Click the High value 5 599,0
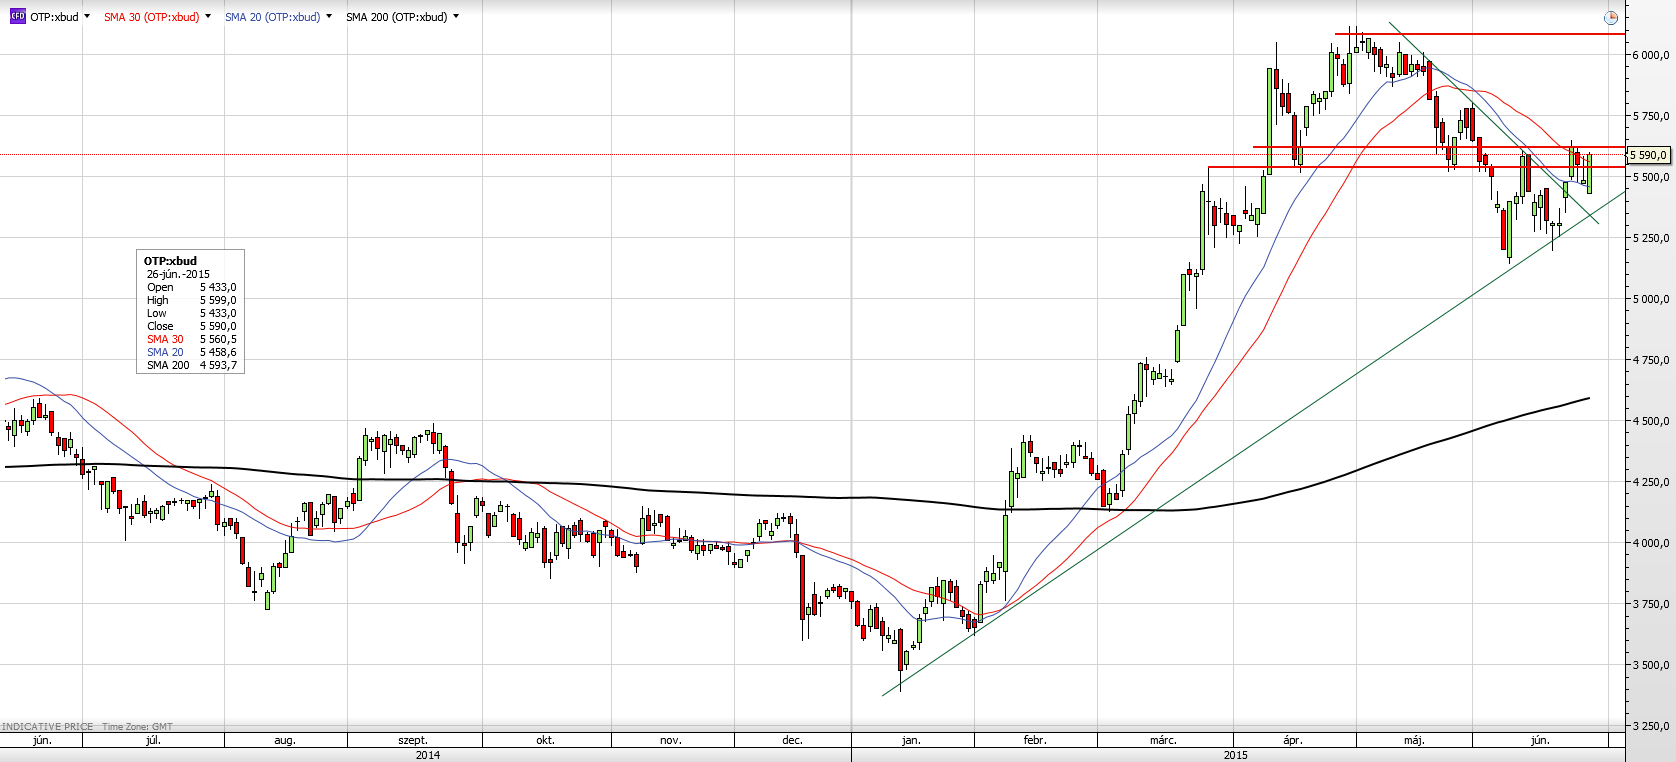The image size is (1676, 762). pyautogui.click(x=218, y=300)
